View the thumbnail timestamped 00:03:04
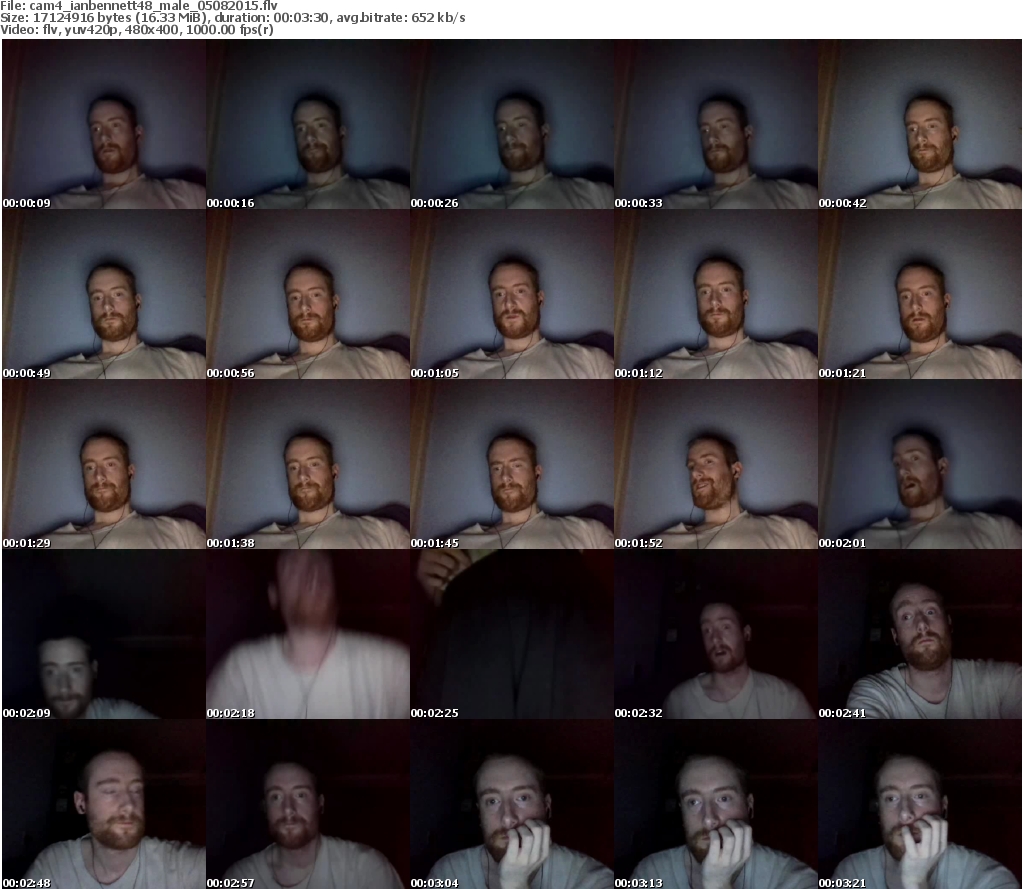Image resolution: width=1024 pixels, height=889 pixels. 512,804
